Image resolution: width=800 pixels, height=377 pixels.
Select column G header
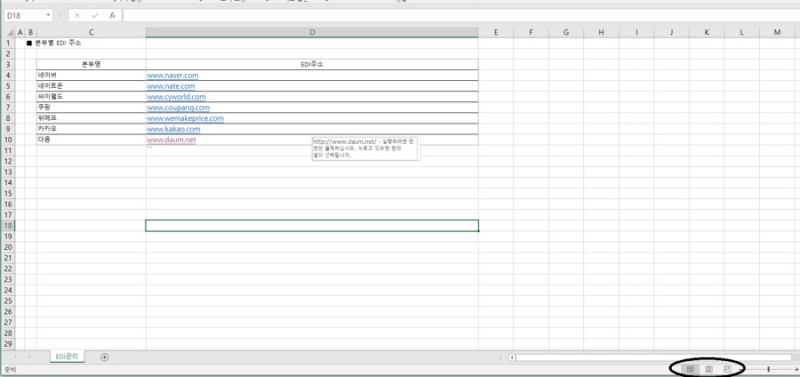tap(566, 32)
